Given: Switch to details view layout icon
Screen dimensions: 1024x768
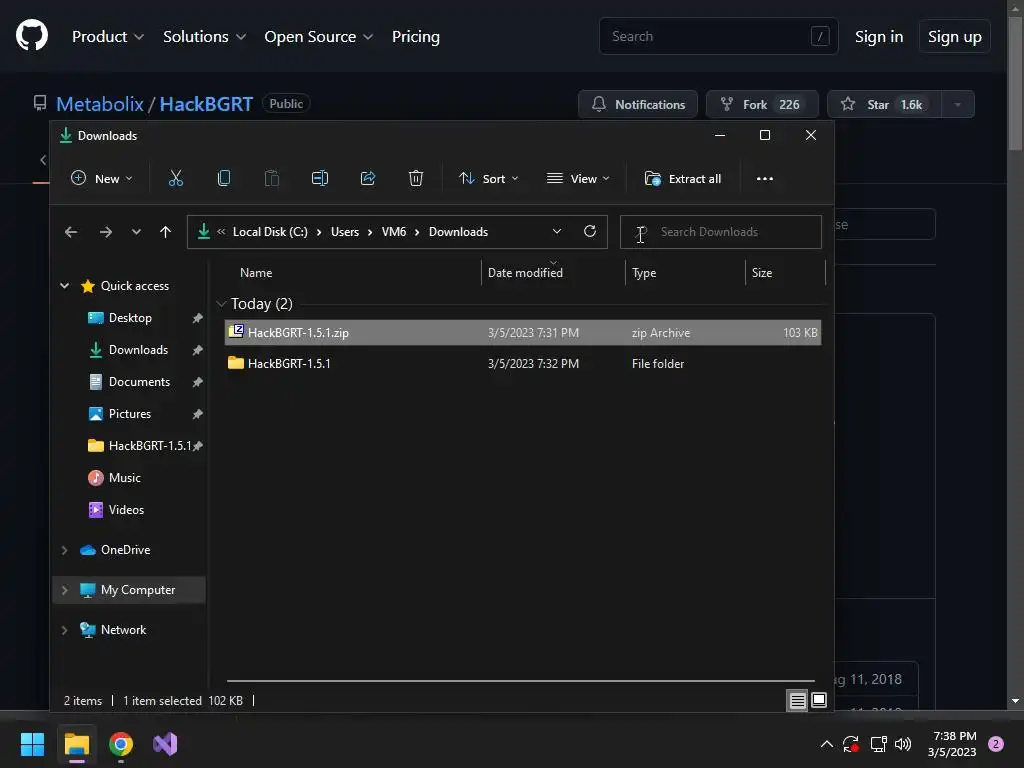Looking at the screenshot, I should click(x=797, y=701).
